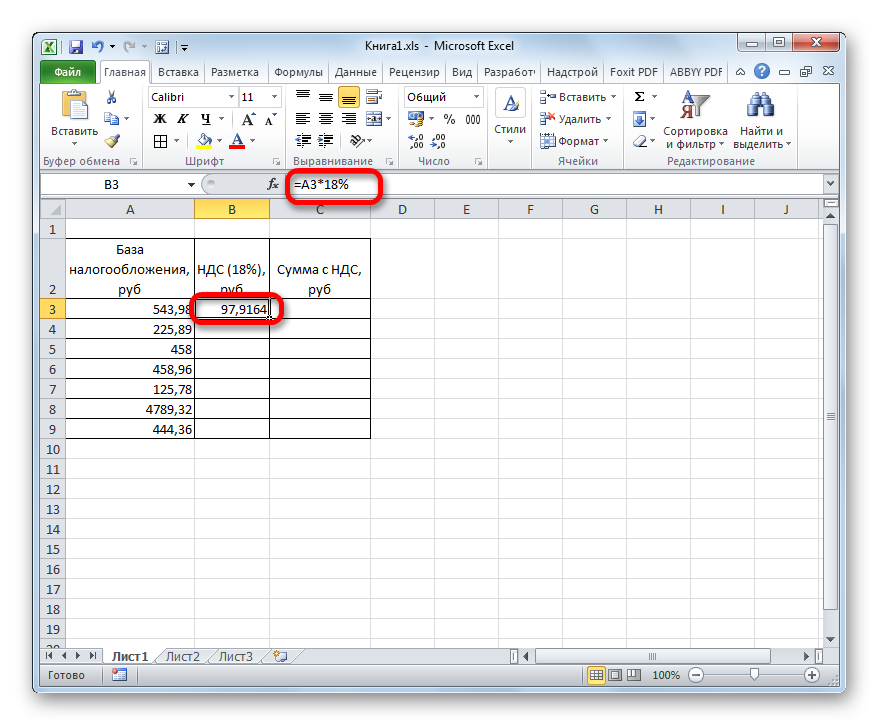This screenshot has width=879, height=726.
Task: Copy the selection to the clipboard
Action: tap(112, 119)
